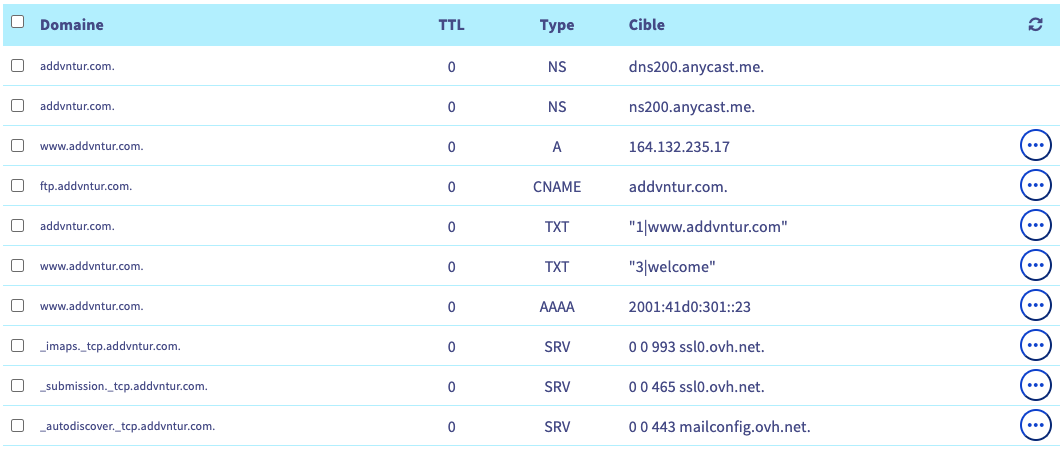Click the Domaine column header
The image size is (1064, 450).
[x=71, y=24]
